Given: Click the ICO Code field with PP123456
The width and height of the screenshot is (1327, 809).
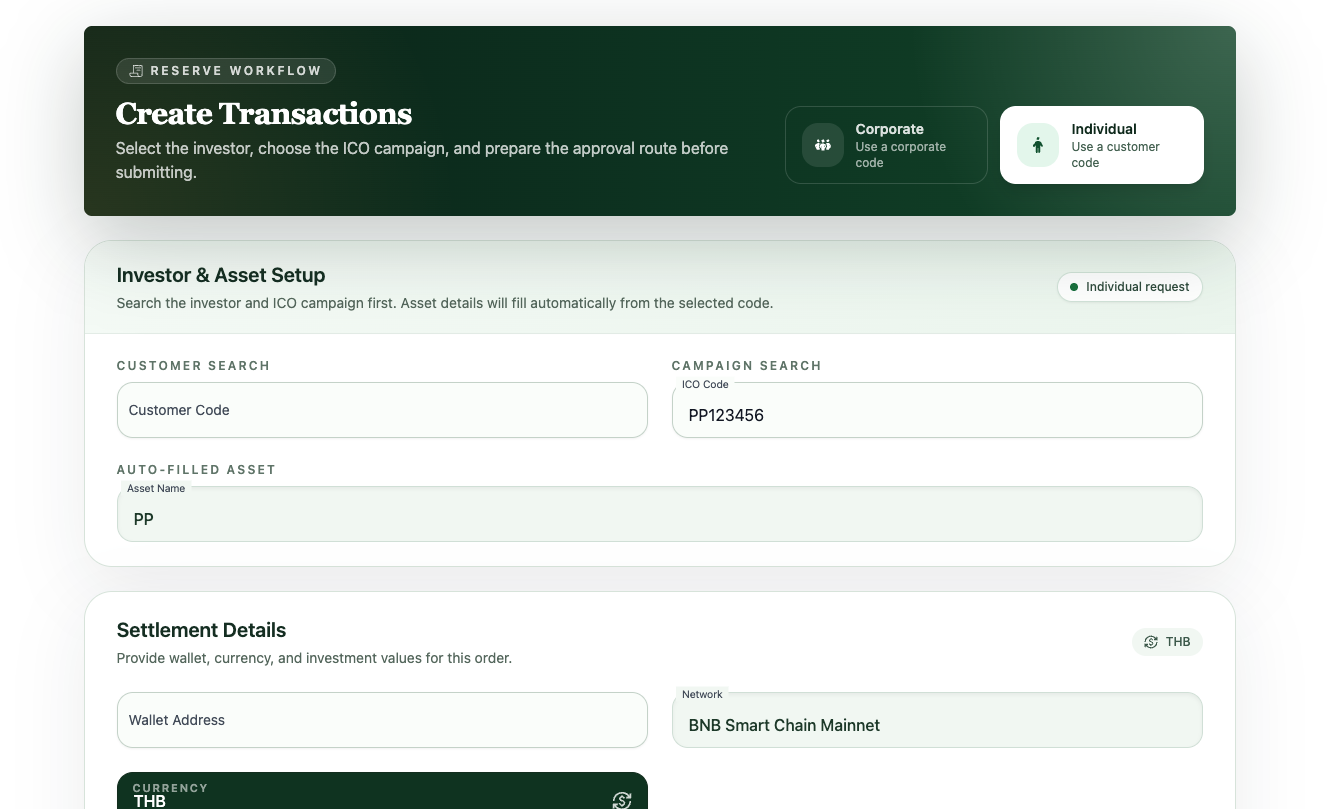Looking at the screenshot, I should (x=936, y=414).
